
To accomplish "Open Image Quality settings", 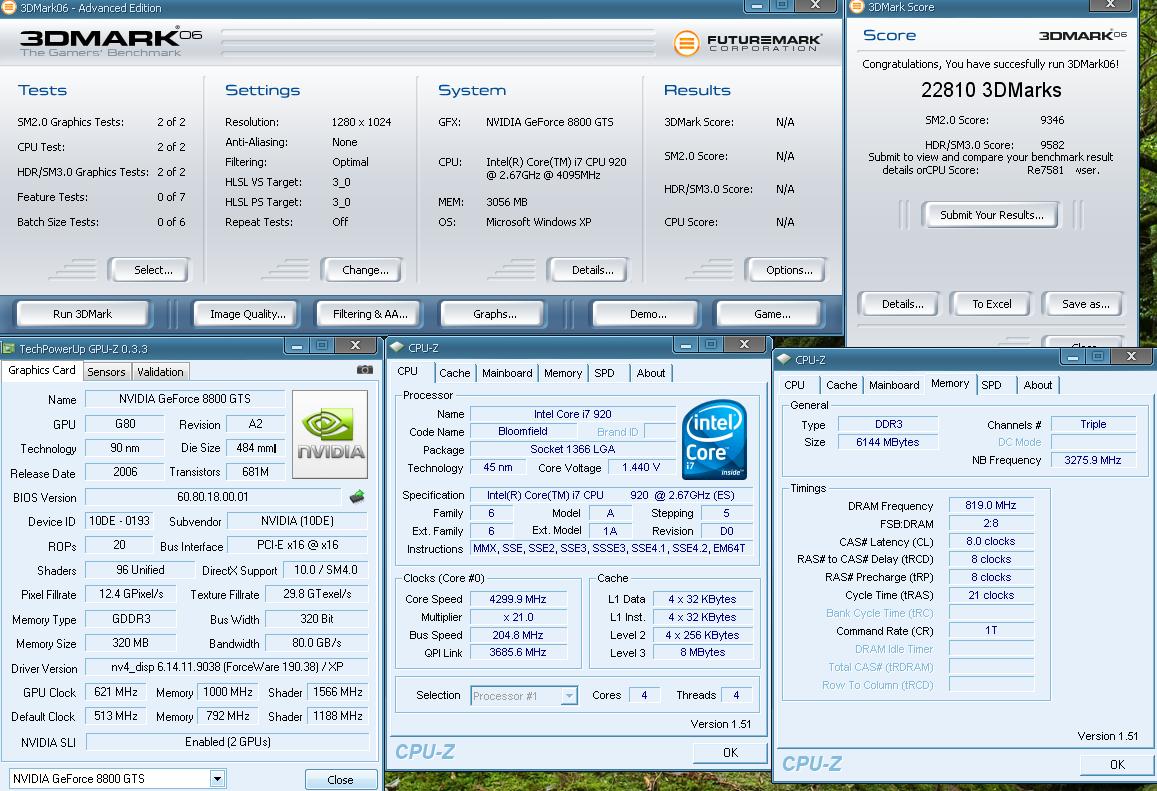I will coord(247,314).
